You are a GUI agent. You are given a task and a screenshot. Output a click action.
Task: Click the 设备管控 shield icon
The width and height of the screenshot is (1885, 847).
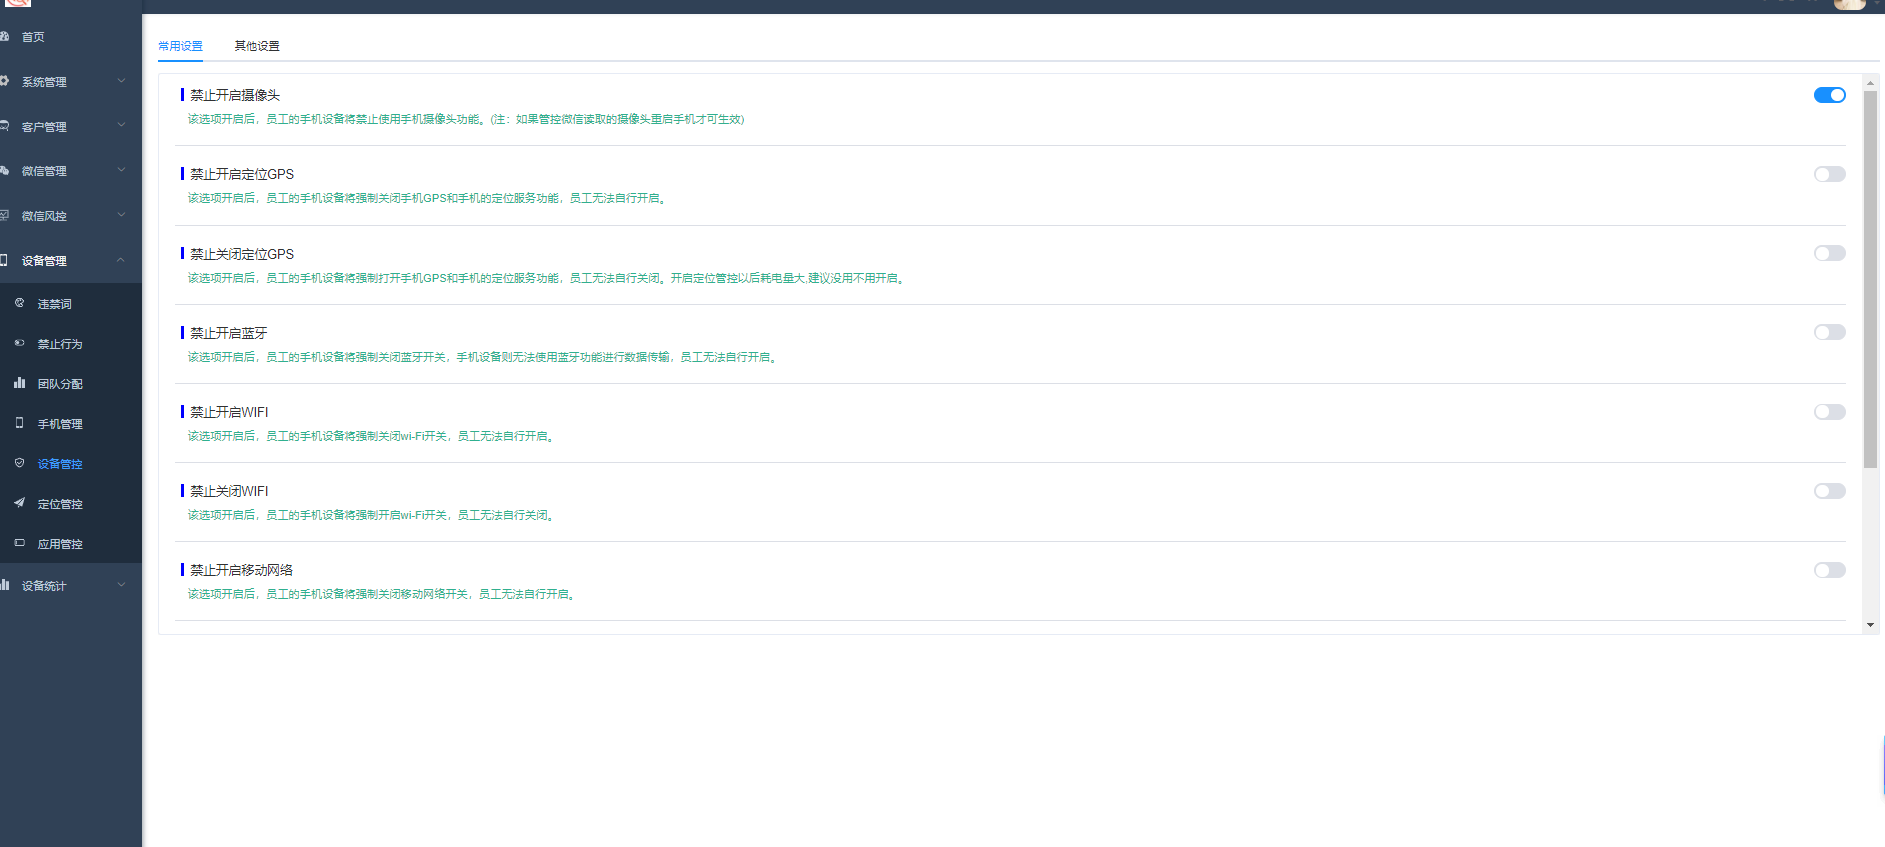pyautogui.click(x=19, y=463)
